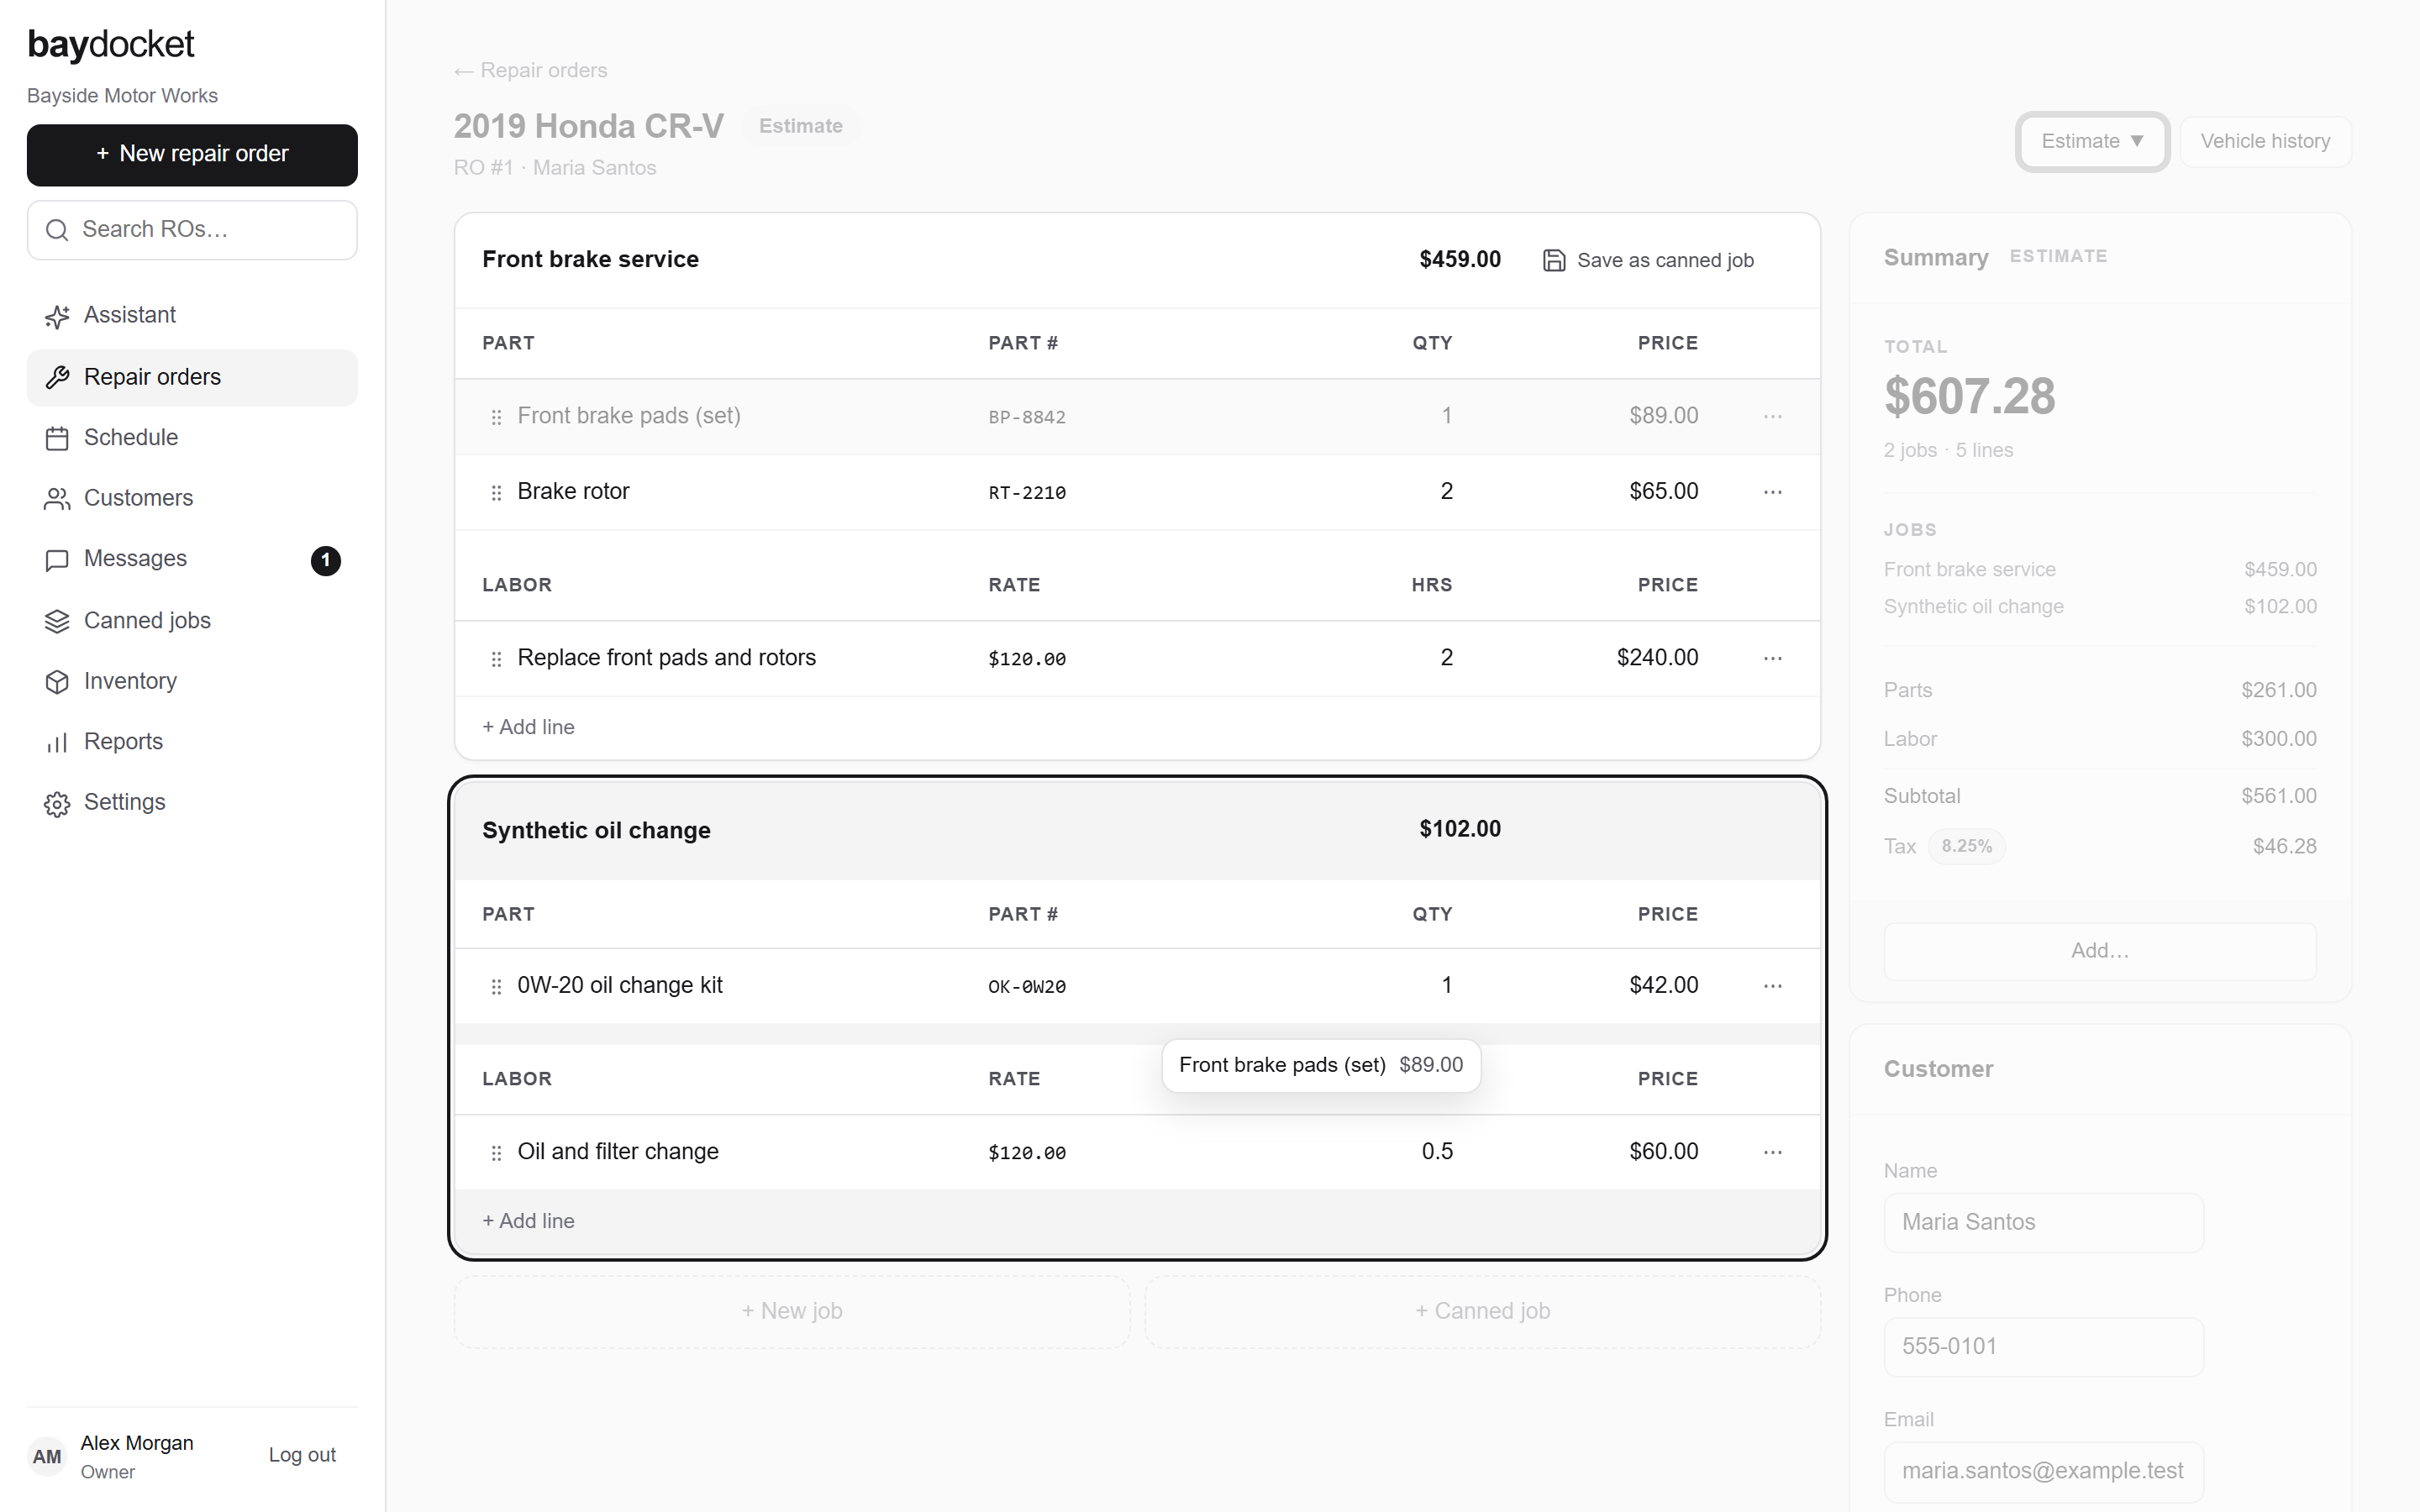The width and height of the screenshot is (2420, 1512).
Task: Open more options for Replace front pads labor
Action: click(1773, 658)
